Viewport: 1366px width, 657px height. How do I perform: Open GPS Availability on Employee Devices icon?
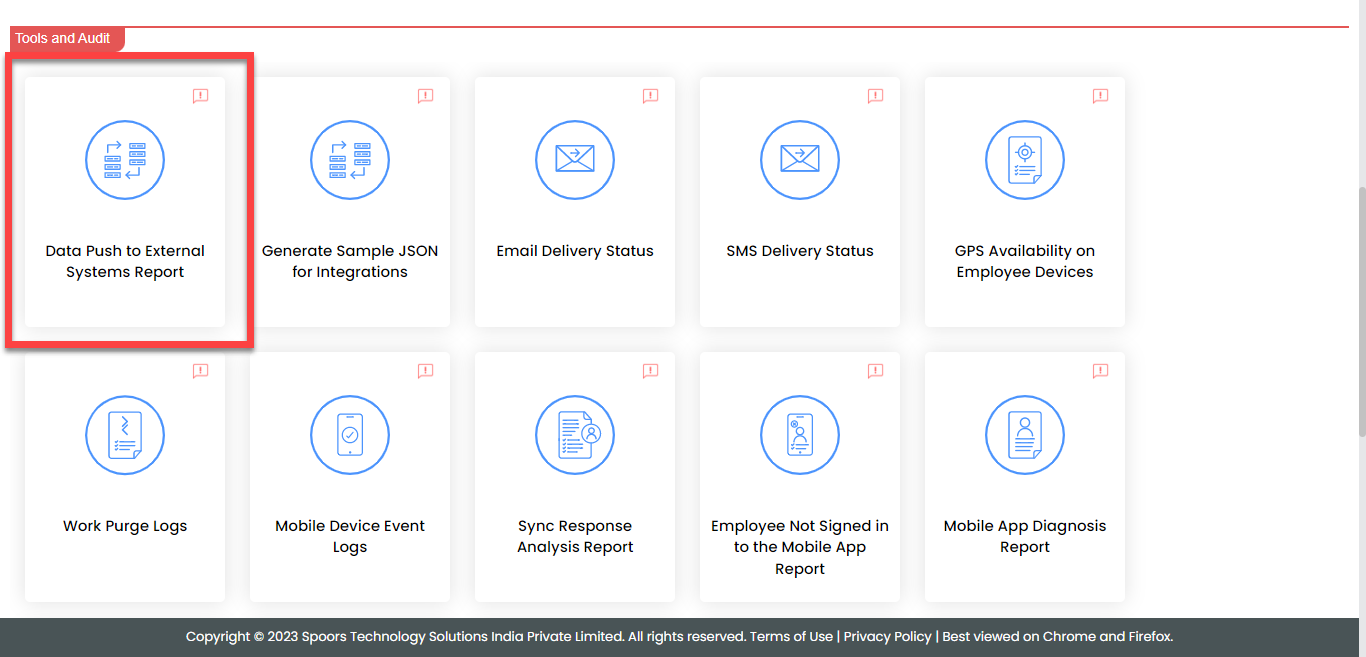[x=1025, y=160]
